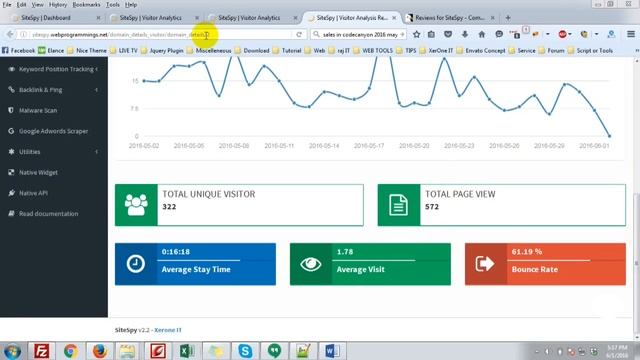
Task: Open the Tools menu
Action: point(113,4)
